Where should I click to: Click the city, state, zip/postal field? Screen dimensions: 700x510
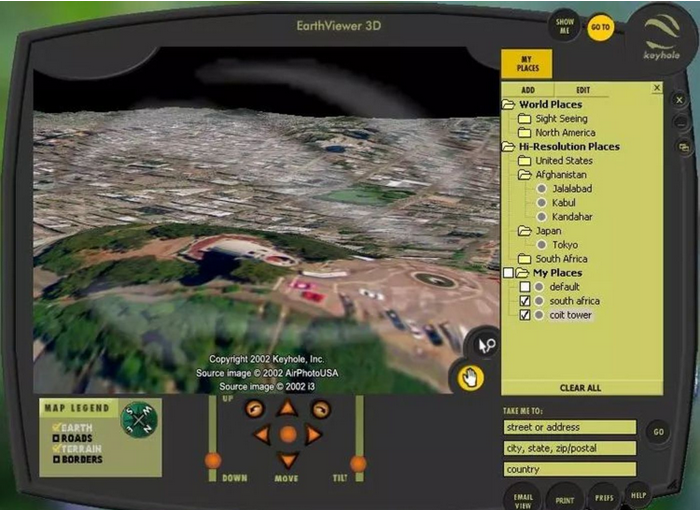[570, 448]
